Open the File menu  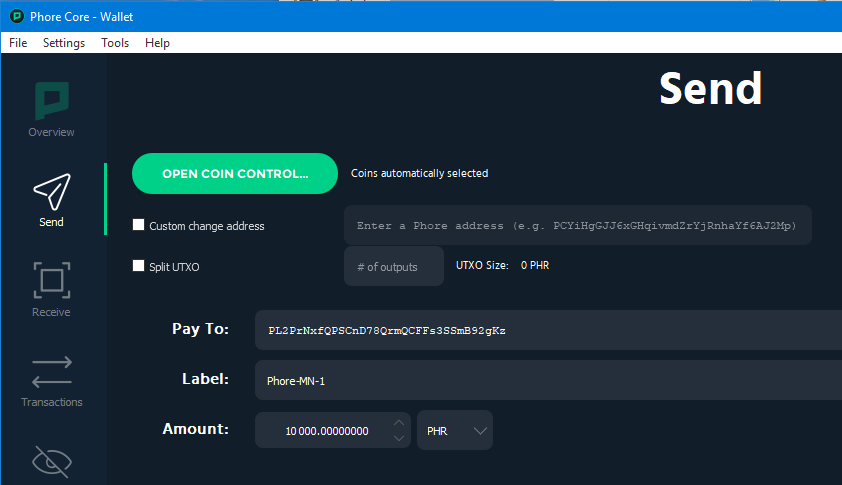pos(18,43)
